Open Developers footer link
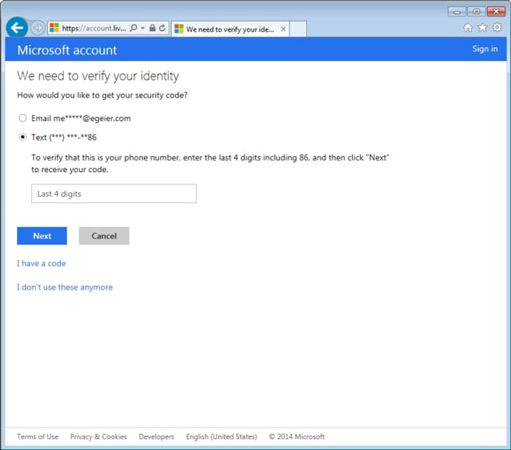Viewport: 511px width, 450px height. pos(156,437)
